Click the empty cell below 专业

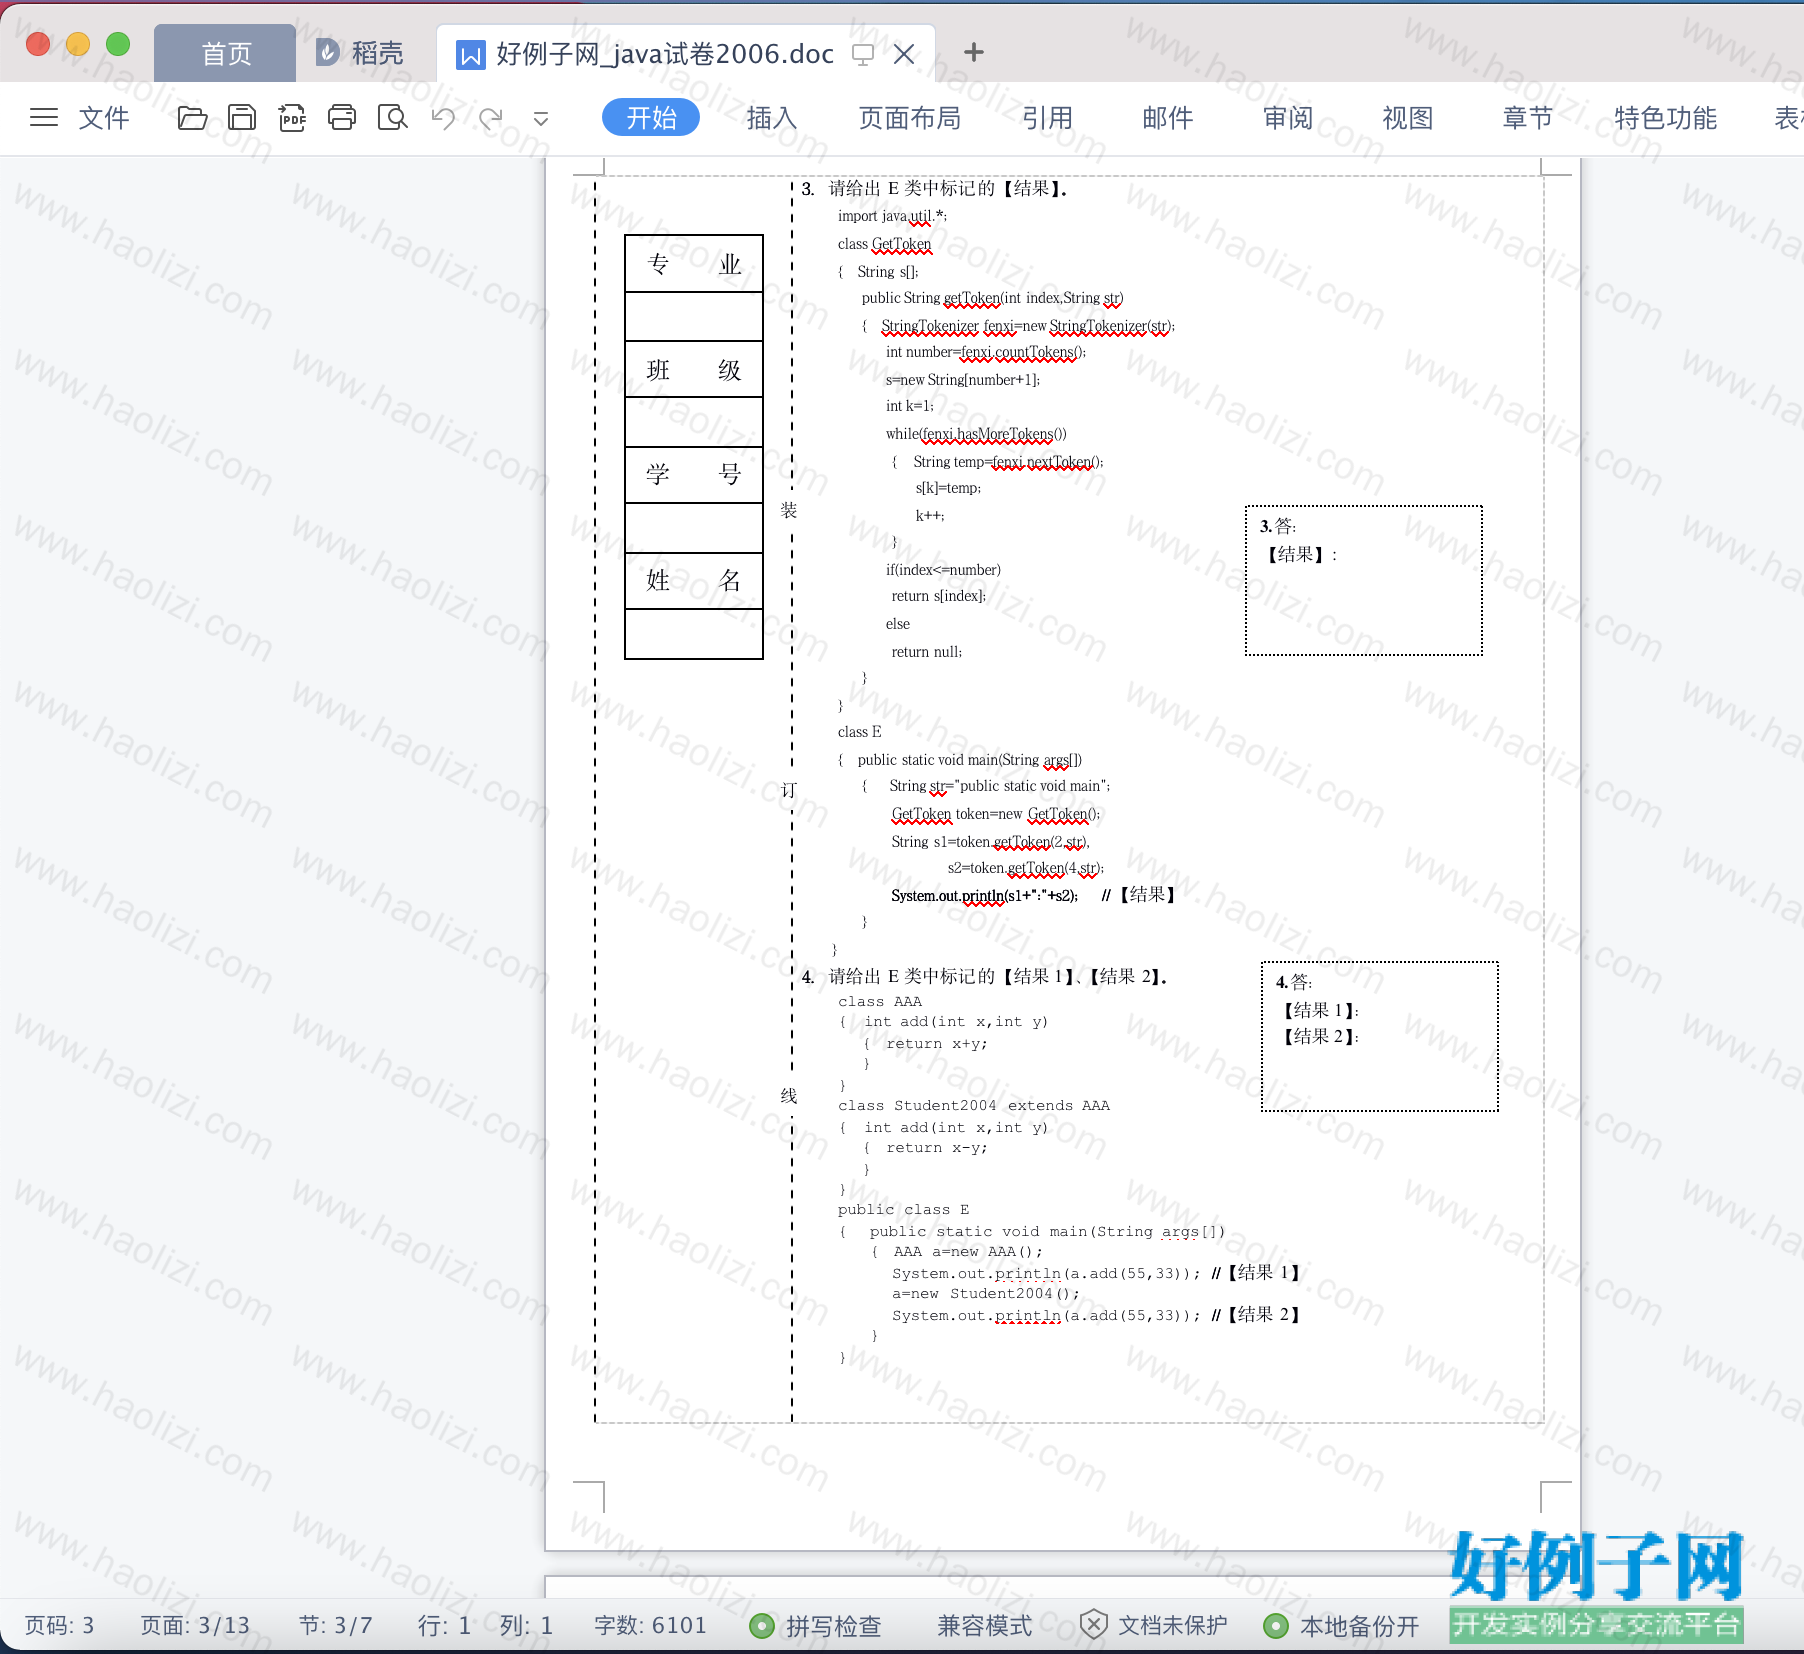tap(694, 317)
